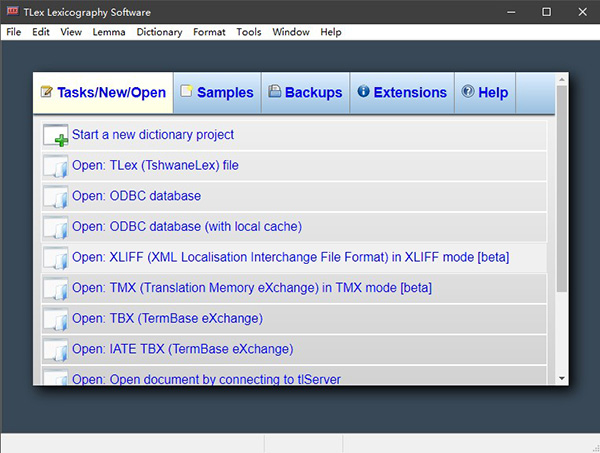Click Open: ODBC database (with local cache) link
The height and width of the screenshot is (453, 600).
[187, 226]
